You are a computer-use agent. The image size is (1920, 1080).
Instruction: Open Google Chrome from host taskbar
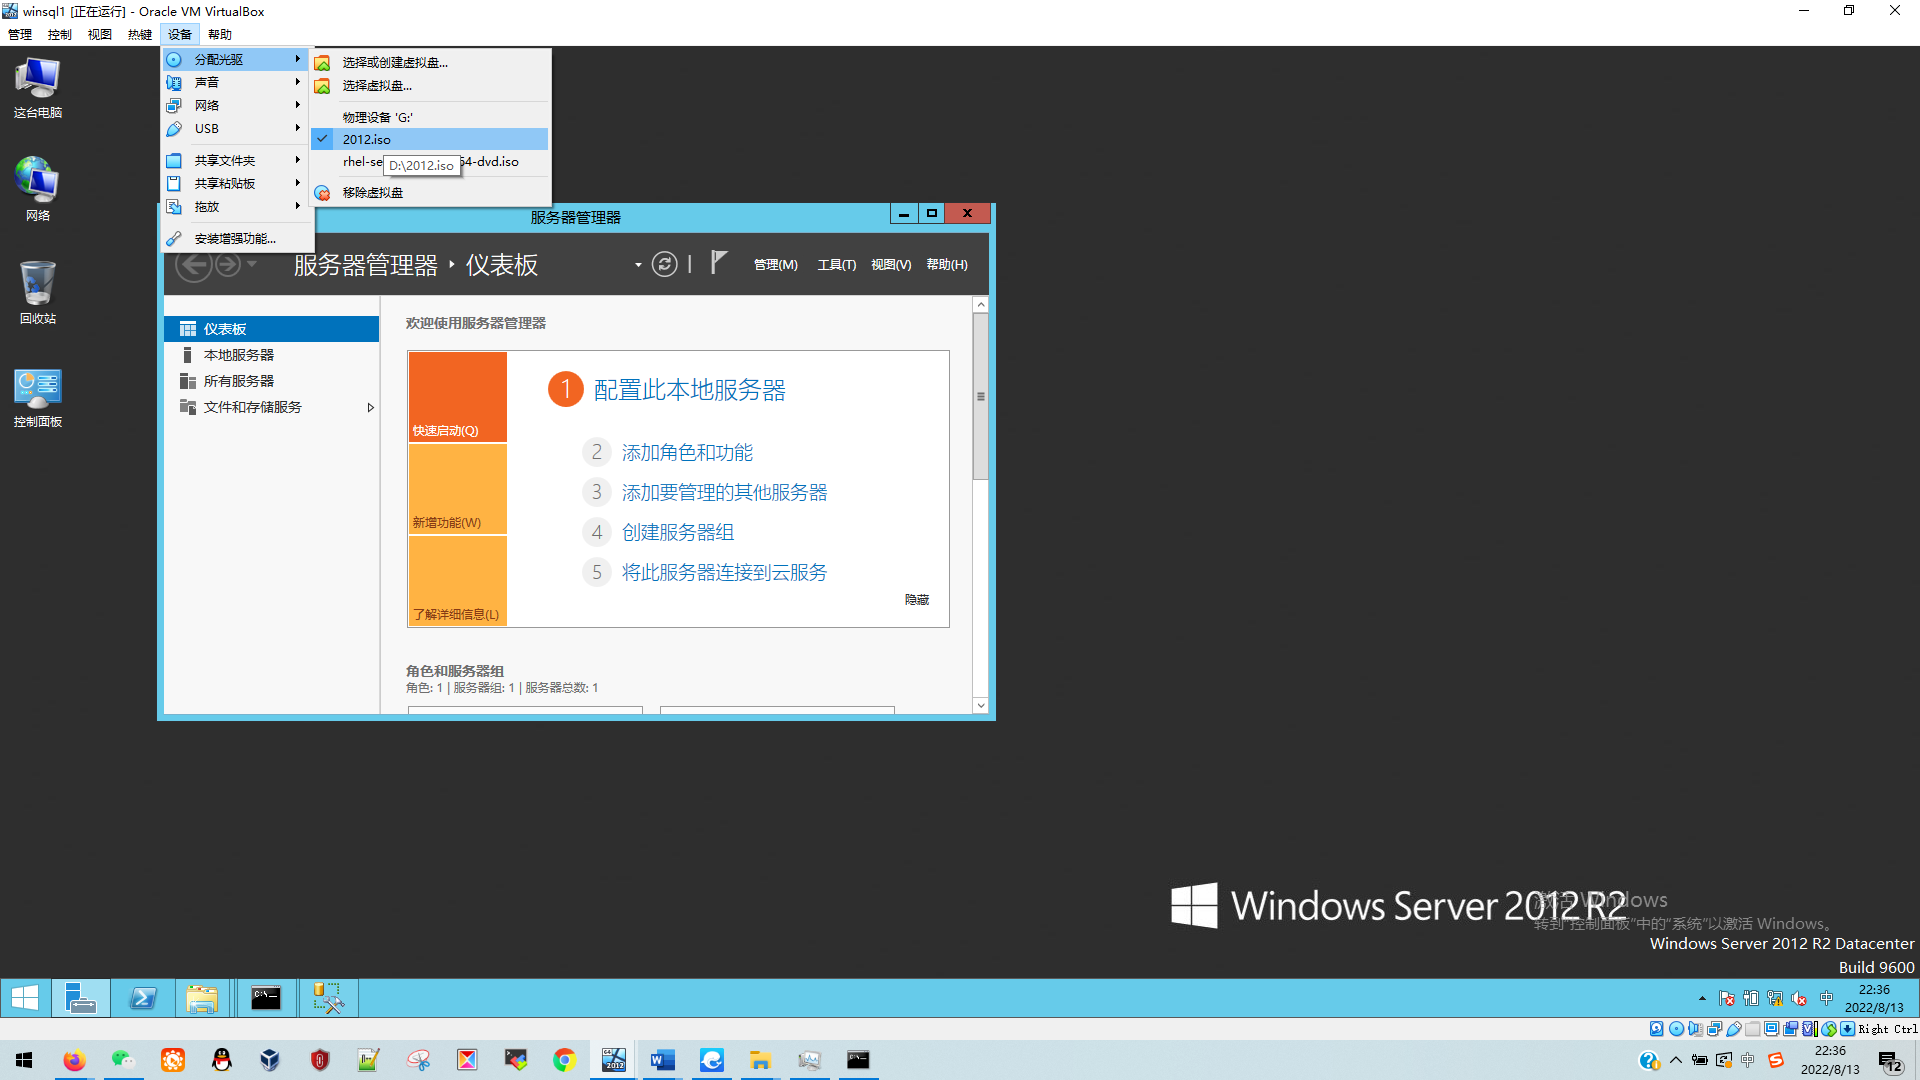[564, 1060]
